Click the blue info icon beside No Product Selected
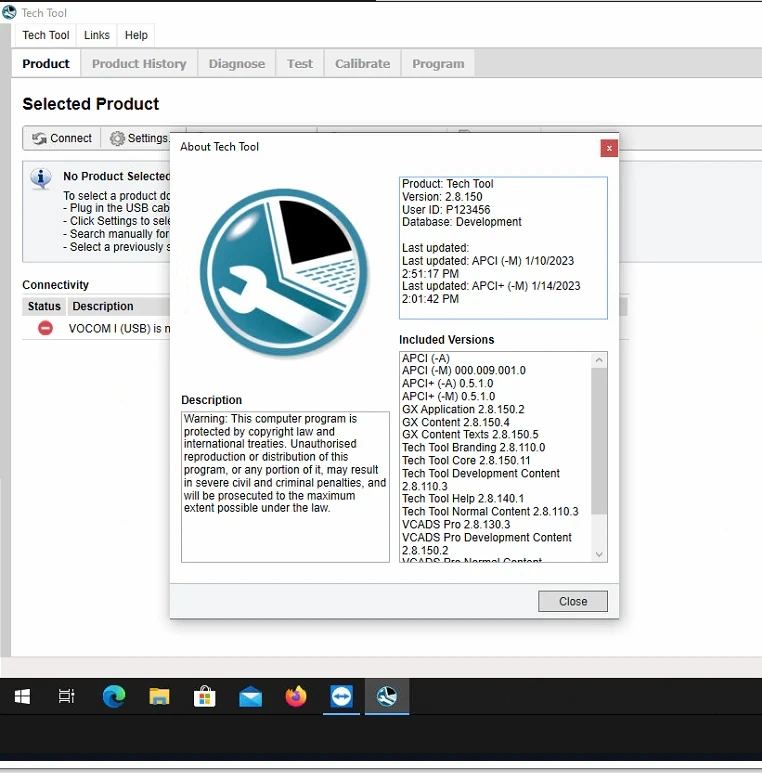Viewport: 762px width, 773px height. [41, 177]
